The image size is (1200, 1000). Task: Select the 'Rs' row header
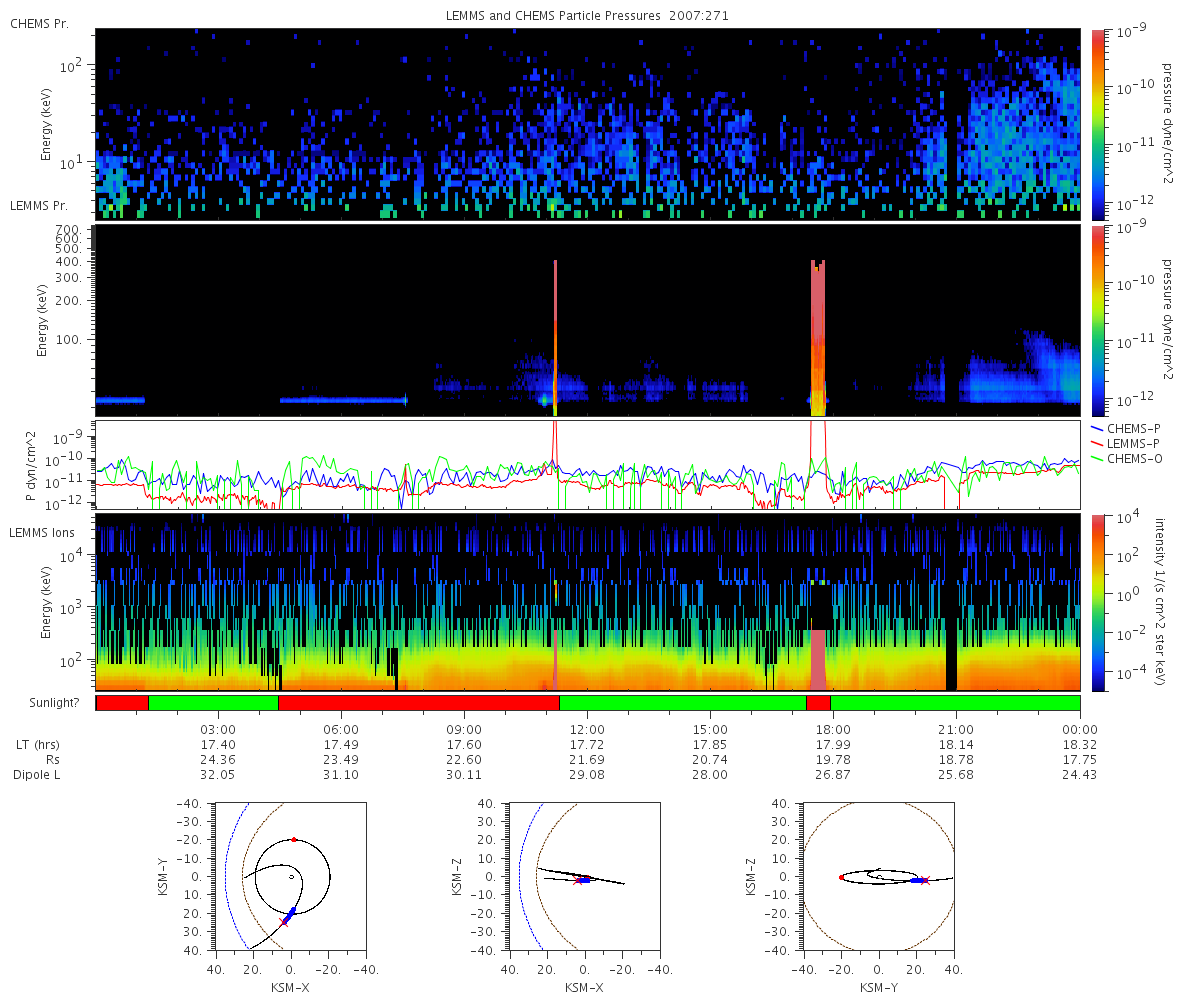53,760
